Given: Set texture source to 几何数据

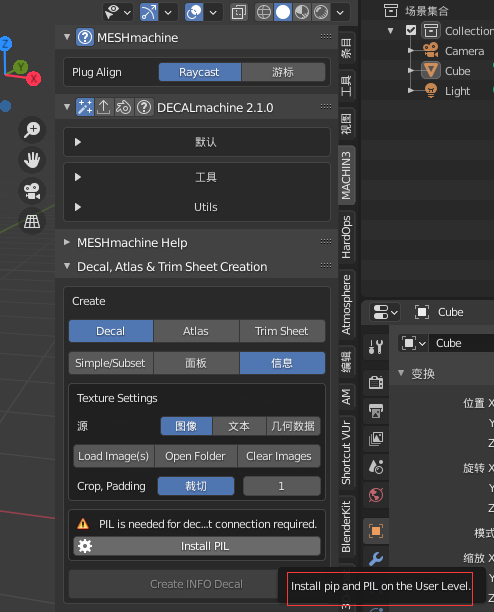Looking at the screenshot, I should [293, 426].
